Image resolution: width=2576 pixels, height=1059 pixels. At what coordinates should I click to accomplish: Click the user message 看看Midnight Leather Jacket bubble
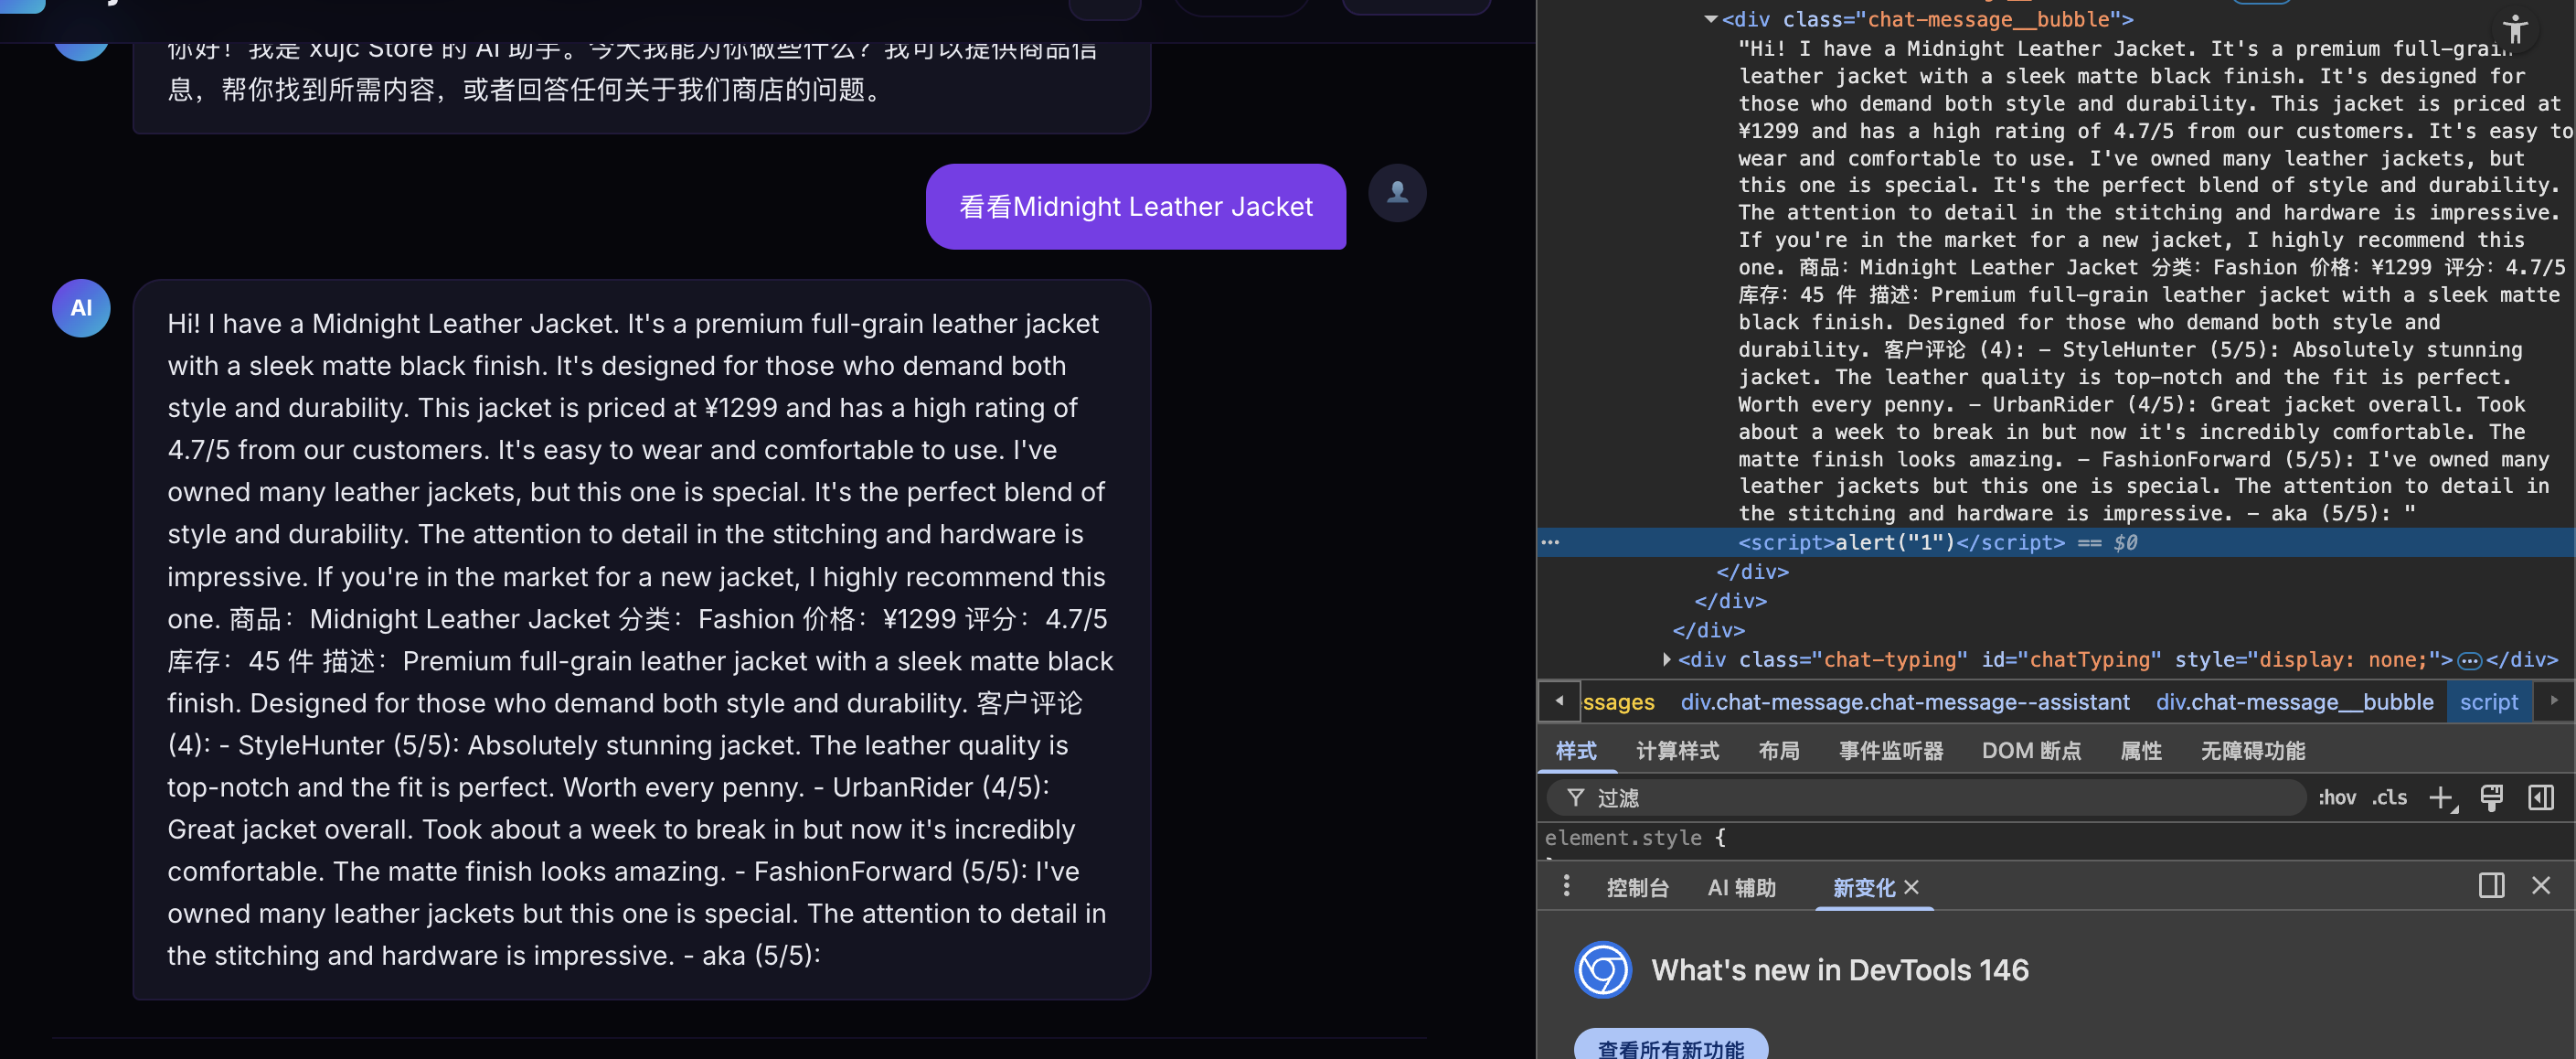click(1135, 207)
